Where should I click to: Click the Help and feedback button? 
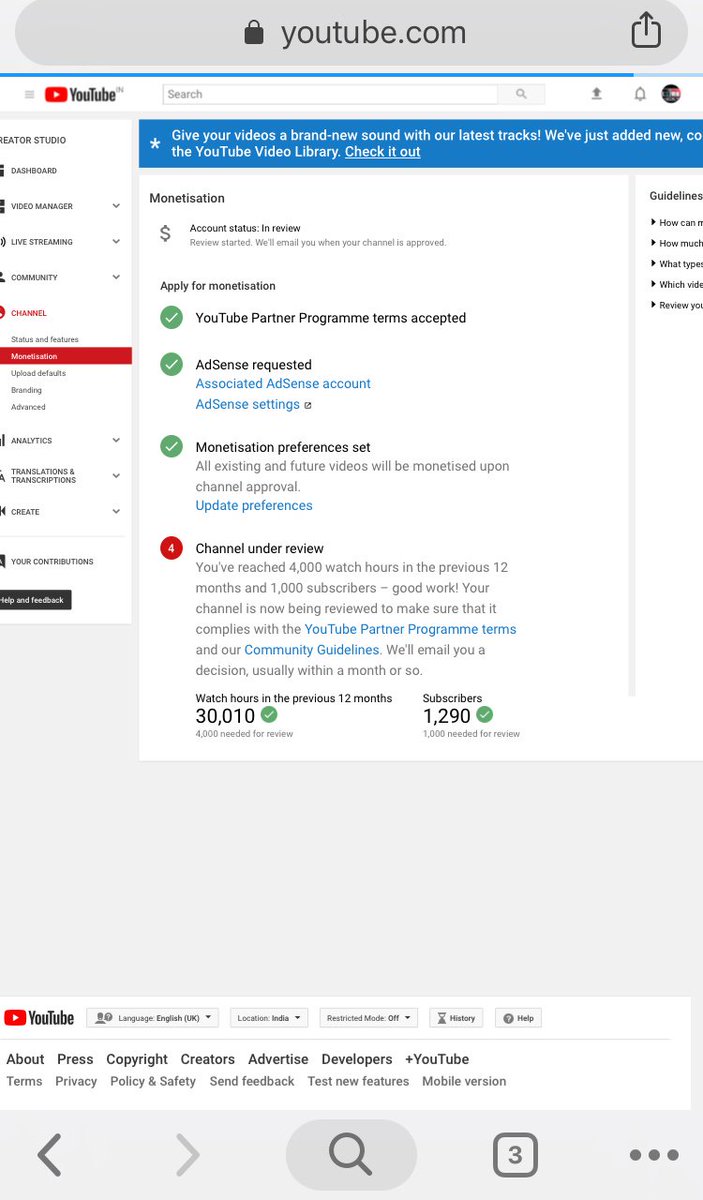[x=34, y=600]
